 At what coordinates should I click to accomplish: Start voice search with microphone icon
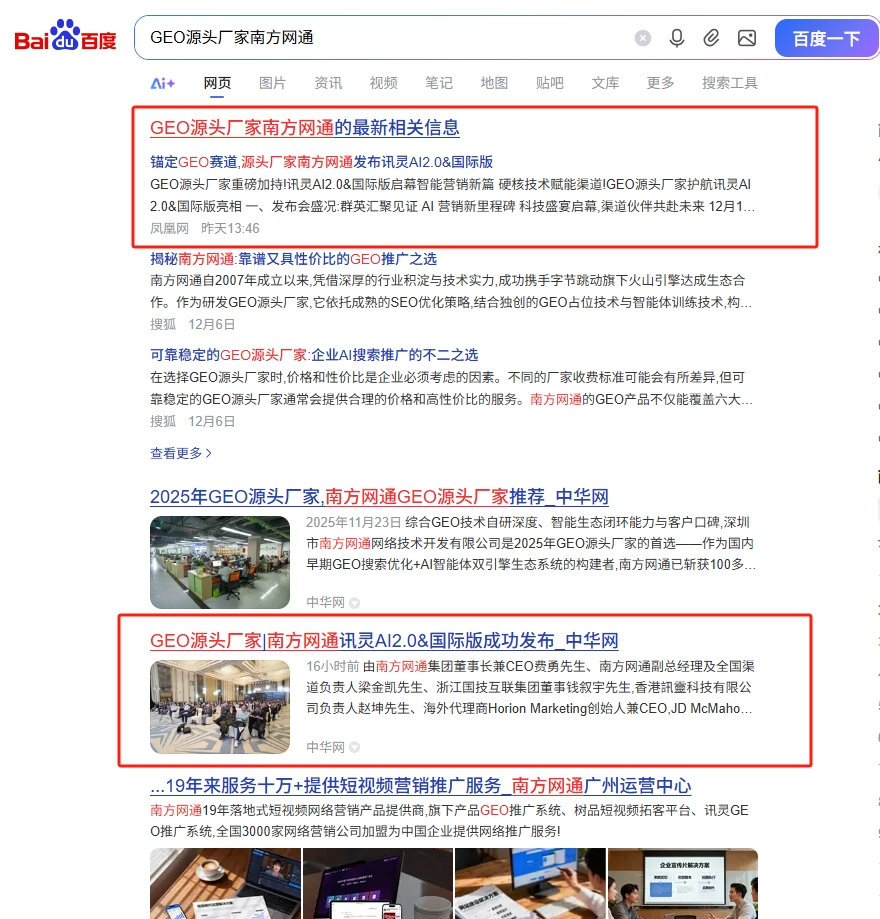[x=677, y=38]
